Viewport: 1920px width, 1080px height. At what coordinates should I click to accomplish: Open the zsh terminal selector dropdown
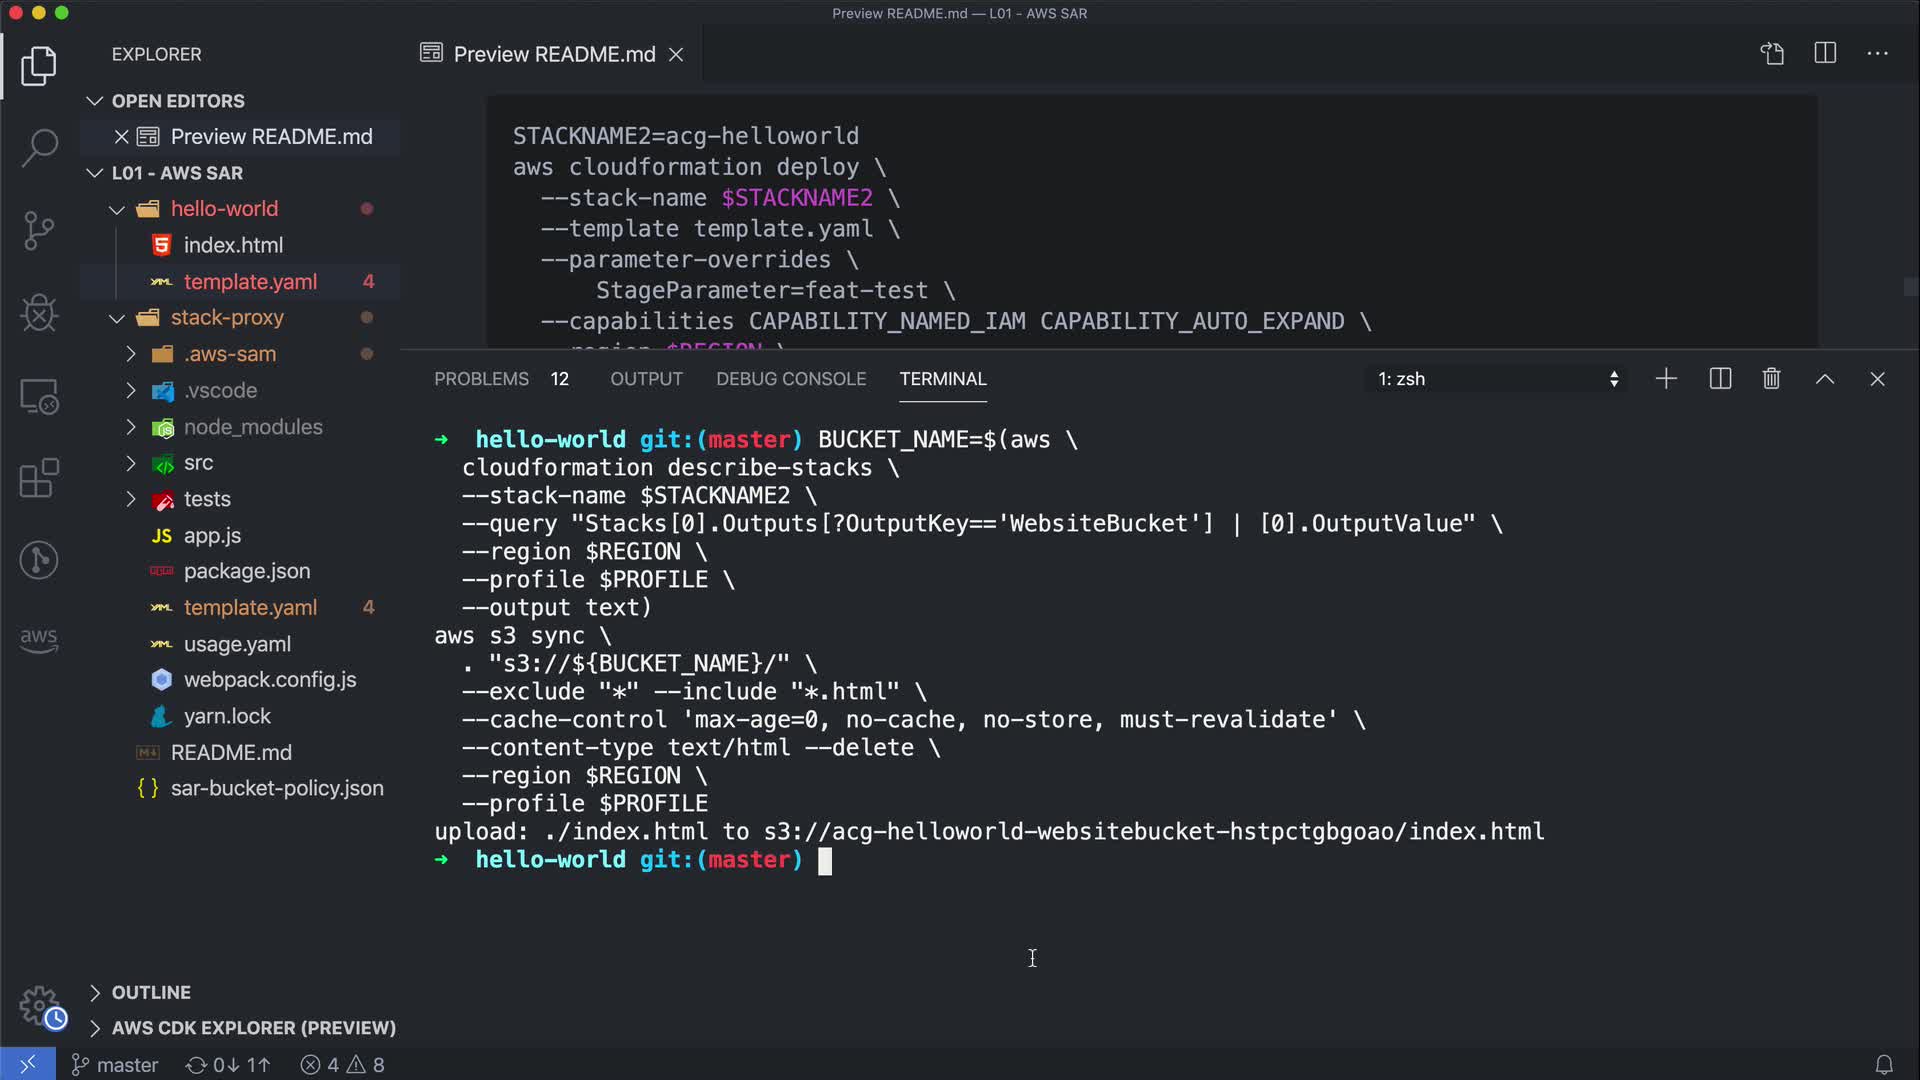[x=1497, y=379]
